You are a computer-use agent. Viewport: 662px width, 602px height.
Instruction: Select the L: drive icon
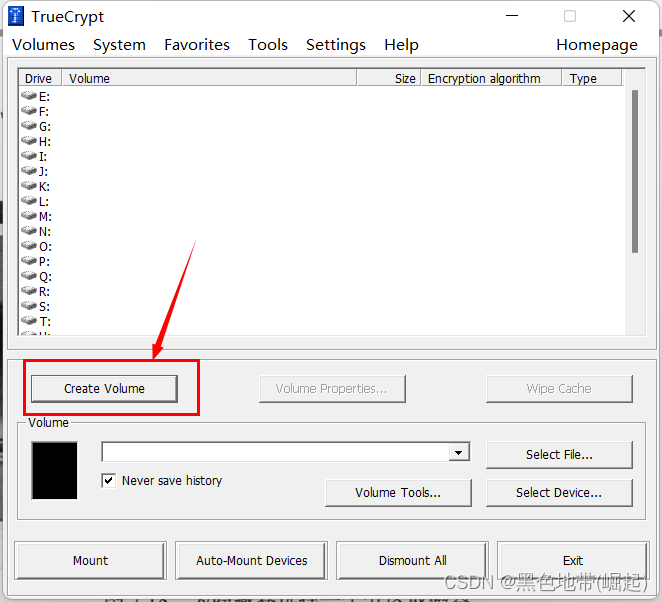point(29,201)
